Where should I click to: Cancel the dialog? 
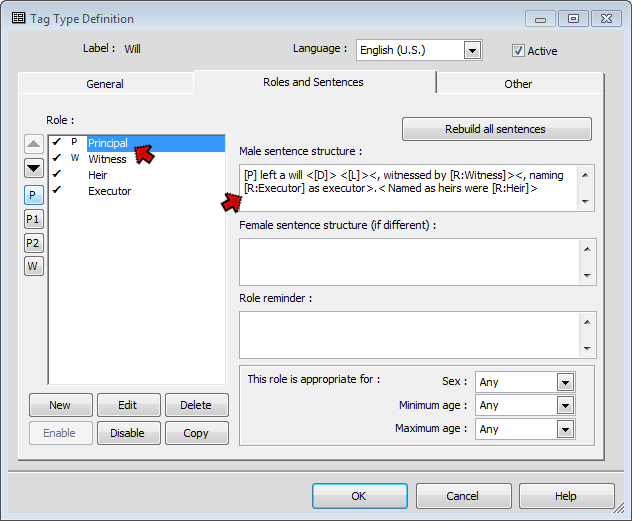click(464, 496)
